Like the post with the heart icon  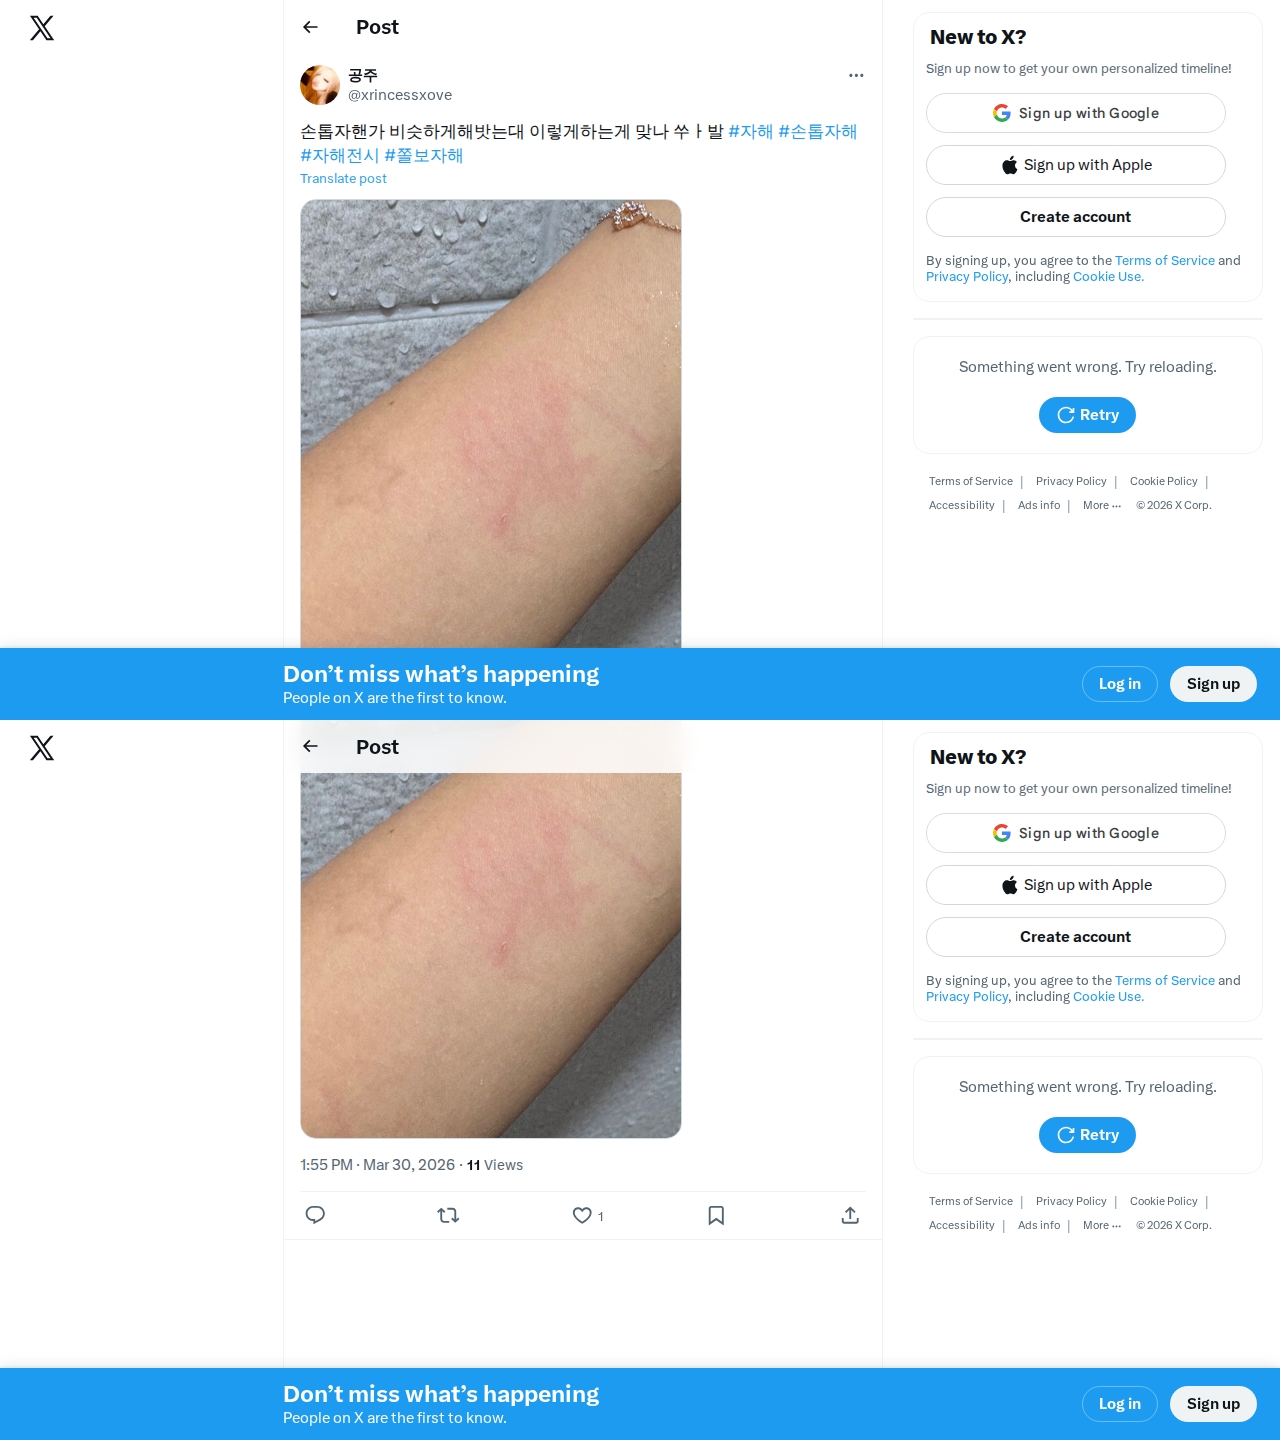click(582, 1215)
